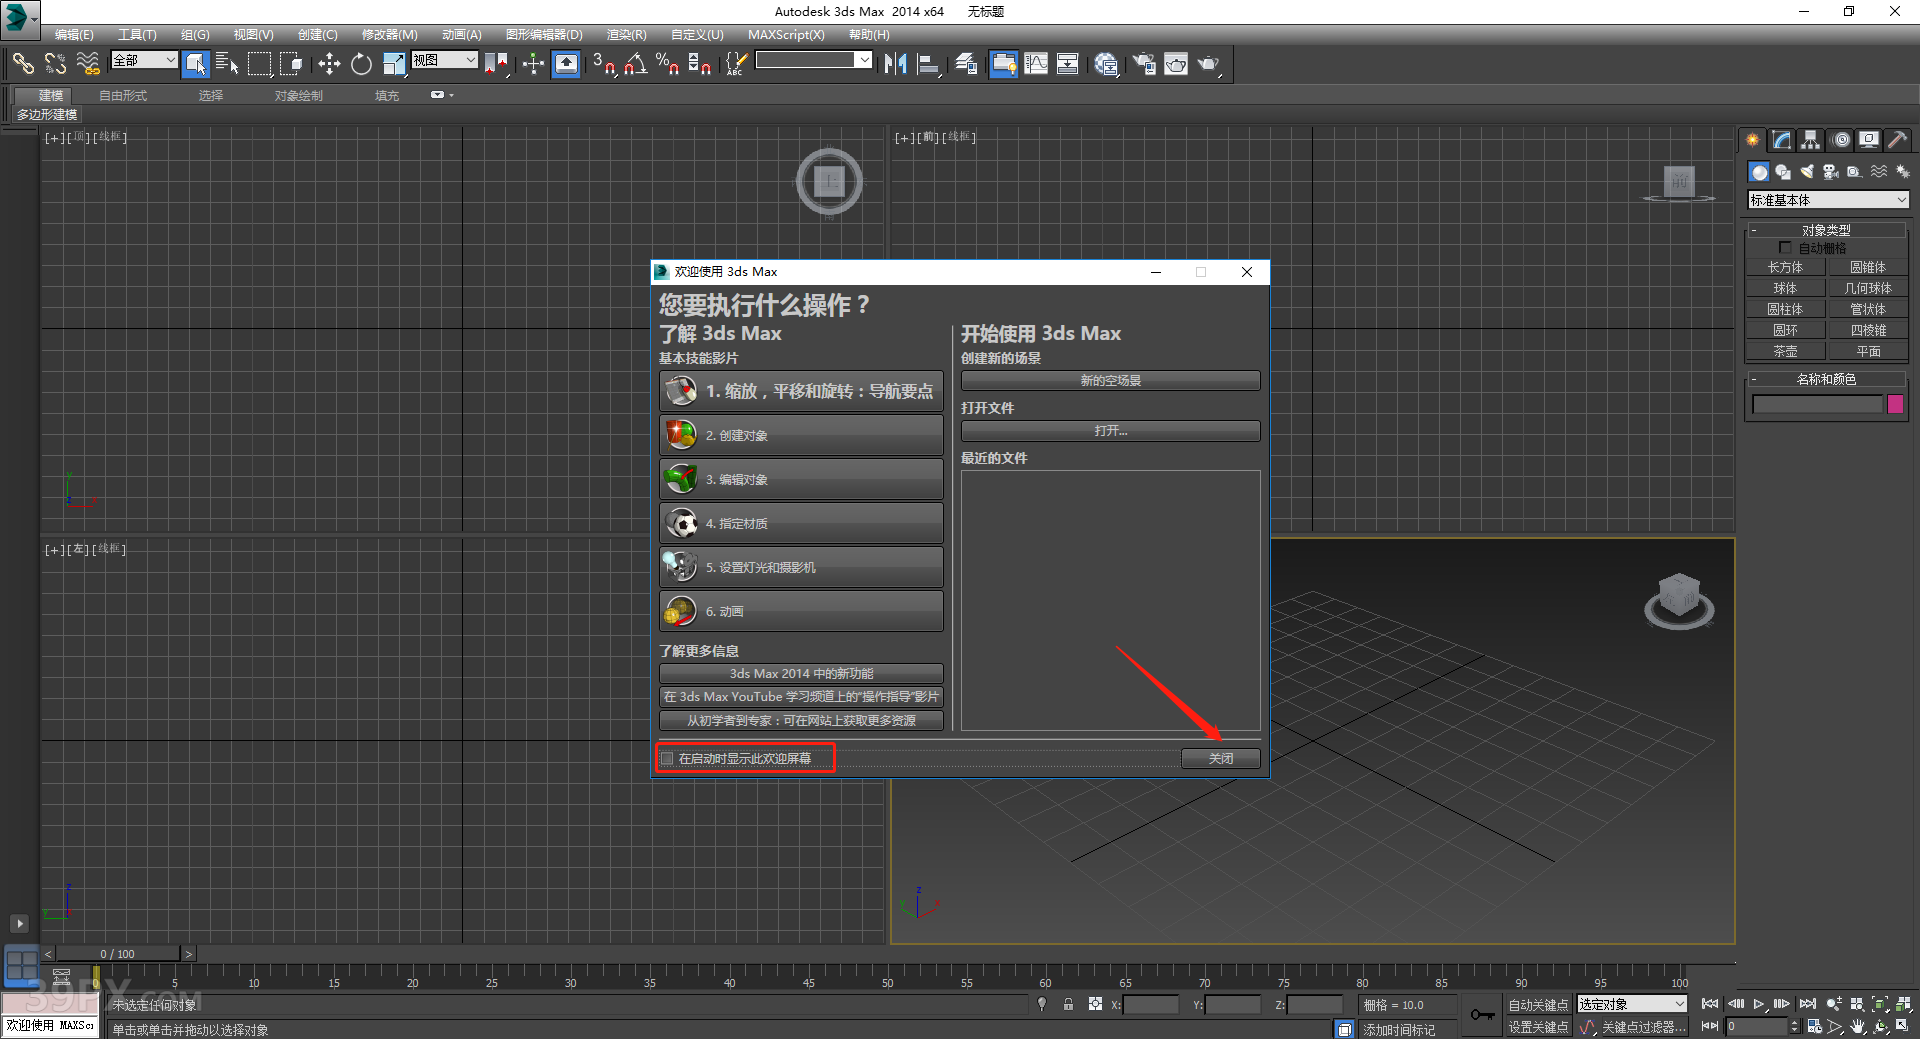The image size is (1920, 1039).
Task: Open the named selection sets dropdown
Action: (x=814, y=60)
